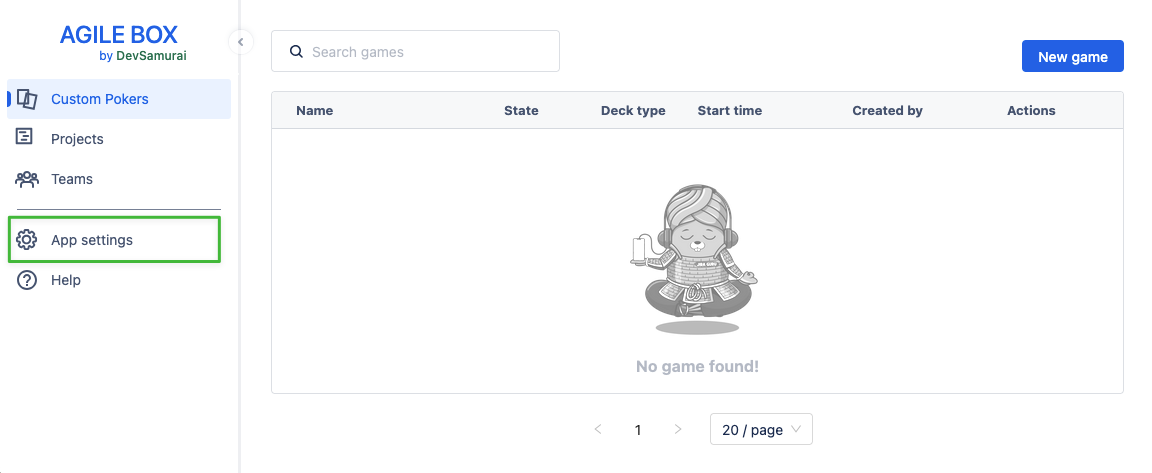The image size is (1152, 473).
Task: Collapse the sidebar with chevron button
Action: click(240, 42)
